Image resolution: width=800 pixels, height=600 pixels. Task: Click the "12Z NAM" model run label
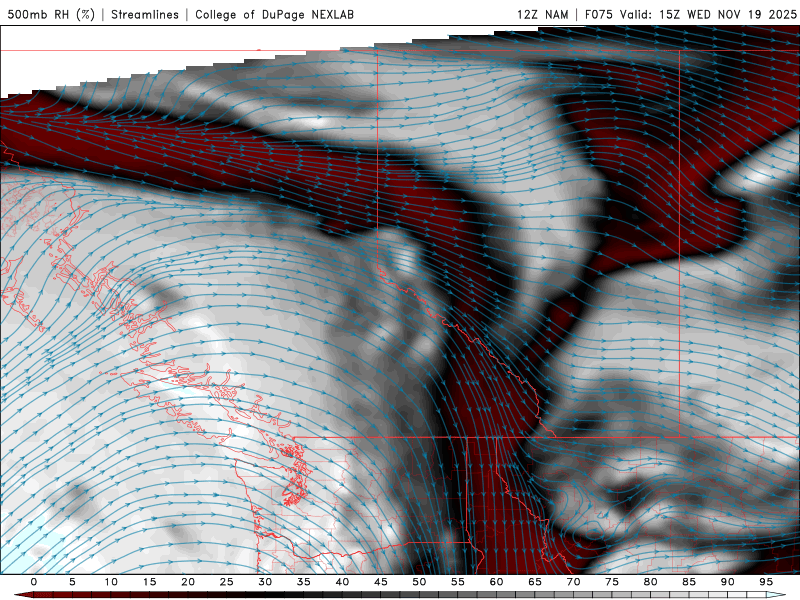pos(542,14)
